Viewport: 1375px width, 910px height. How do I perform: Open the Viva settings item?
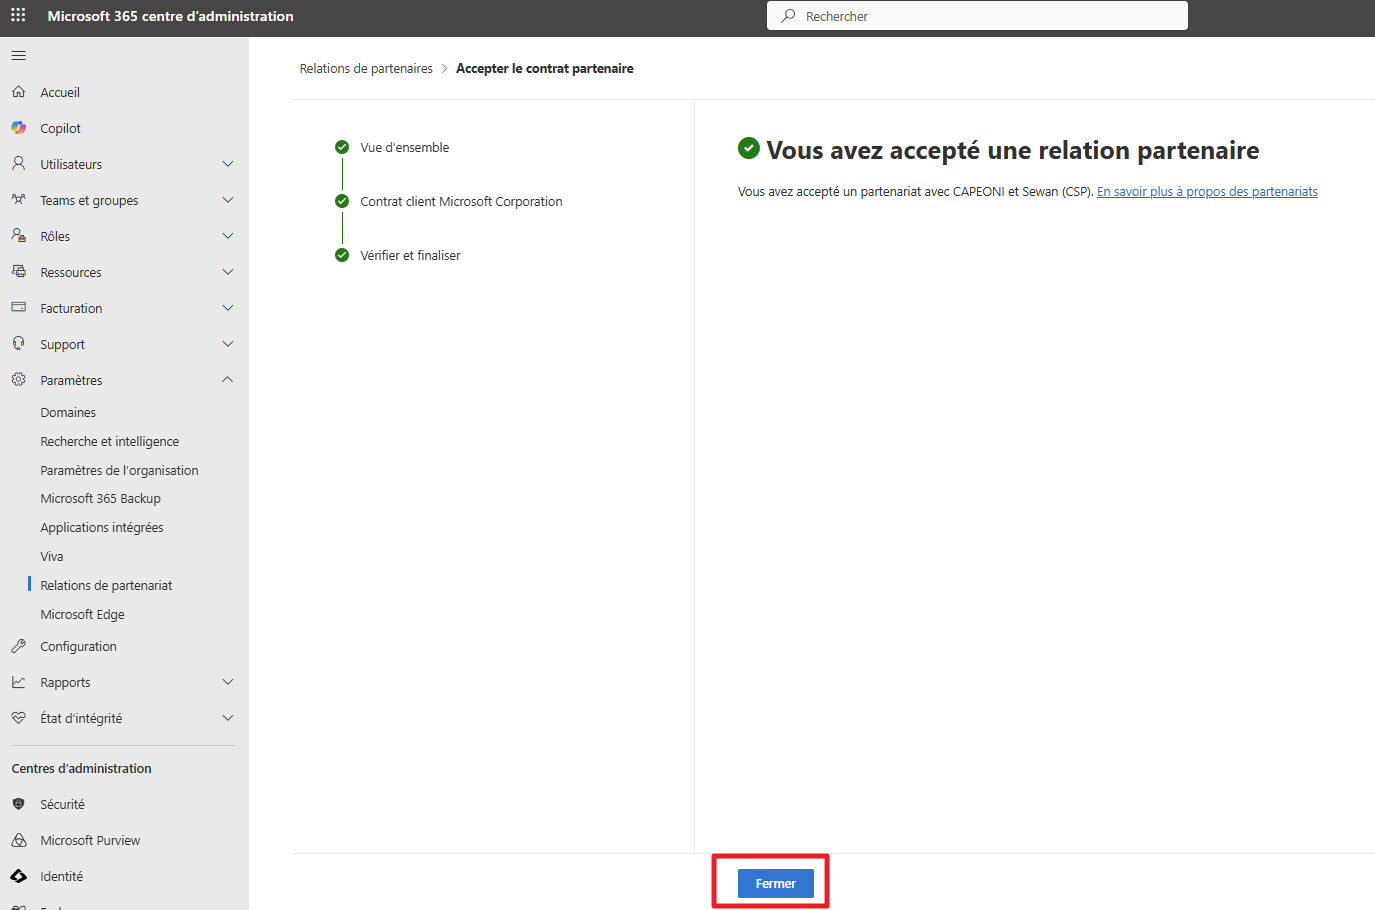coord(52,556)
